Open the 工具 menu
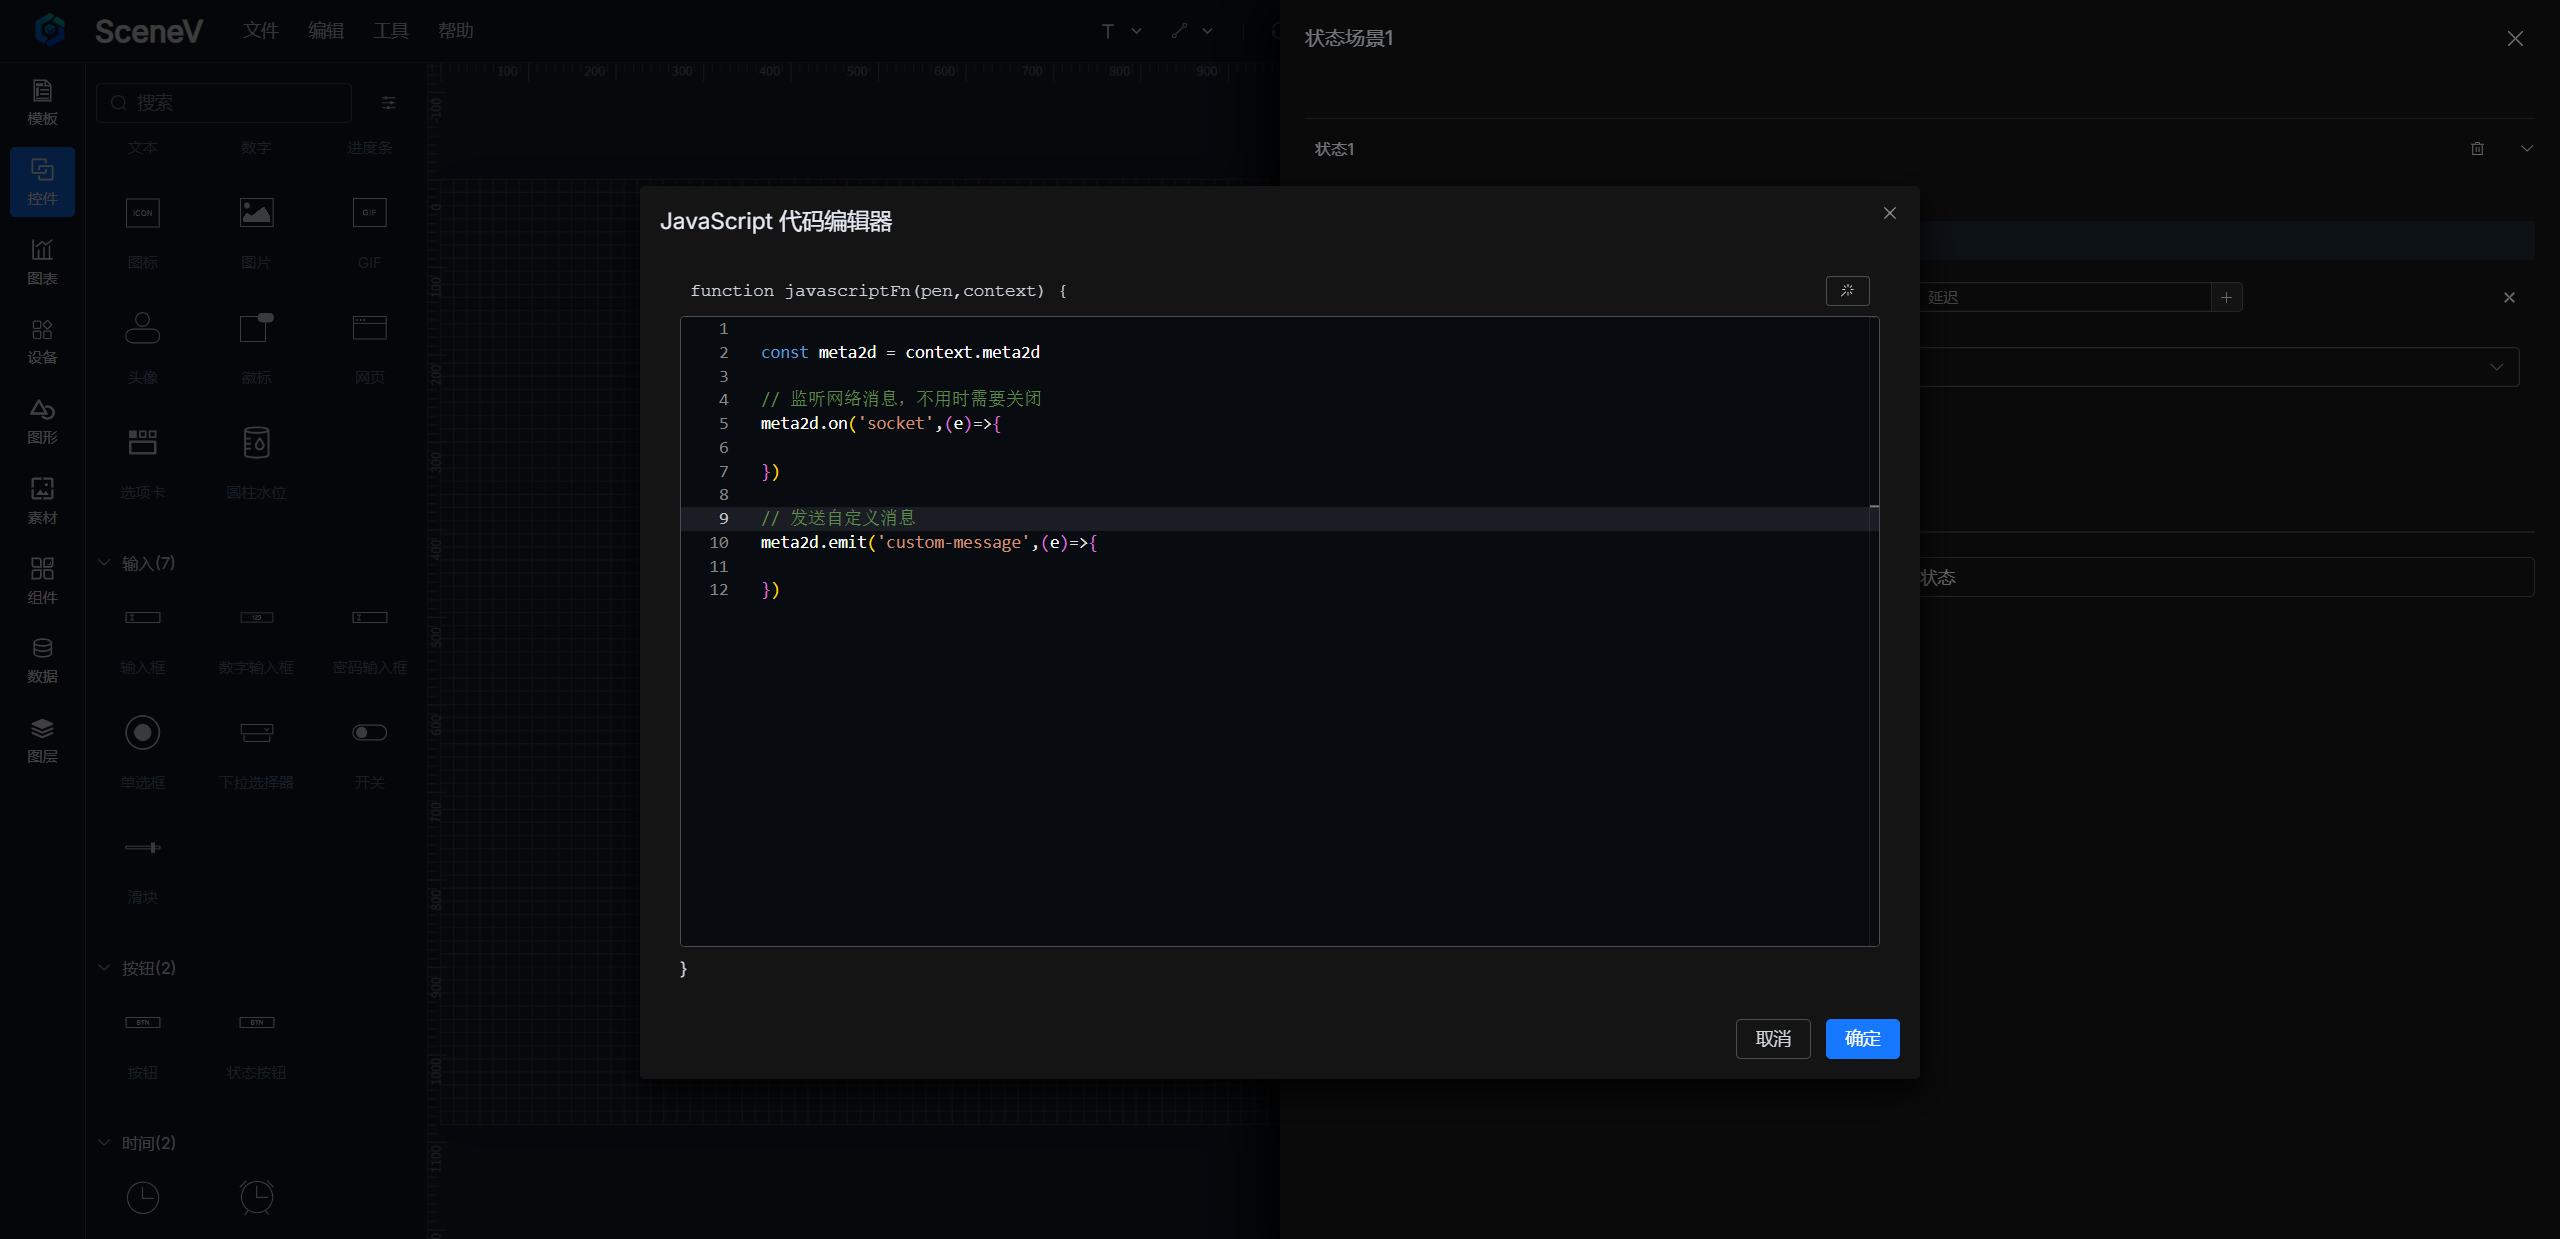 390,31
